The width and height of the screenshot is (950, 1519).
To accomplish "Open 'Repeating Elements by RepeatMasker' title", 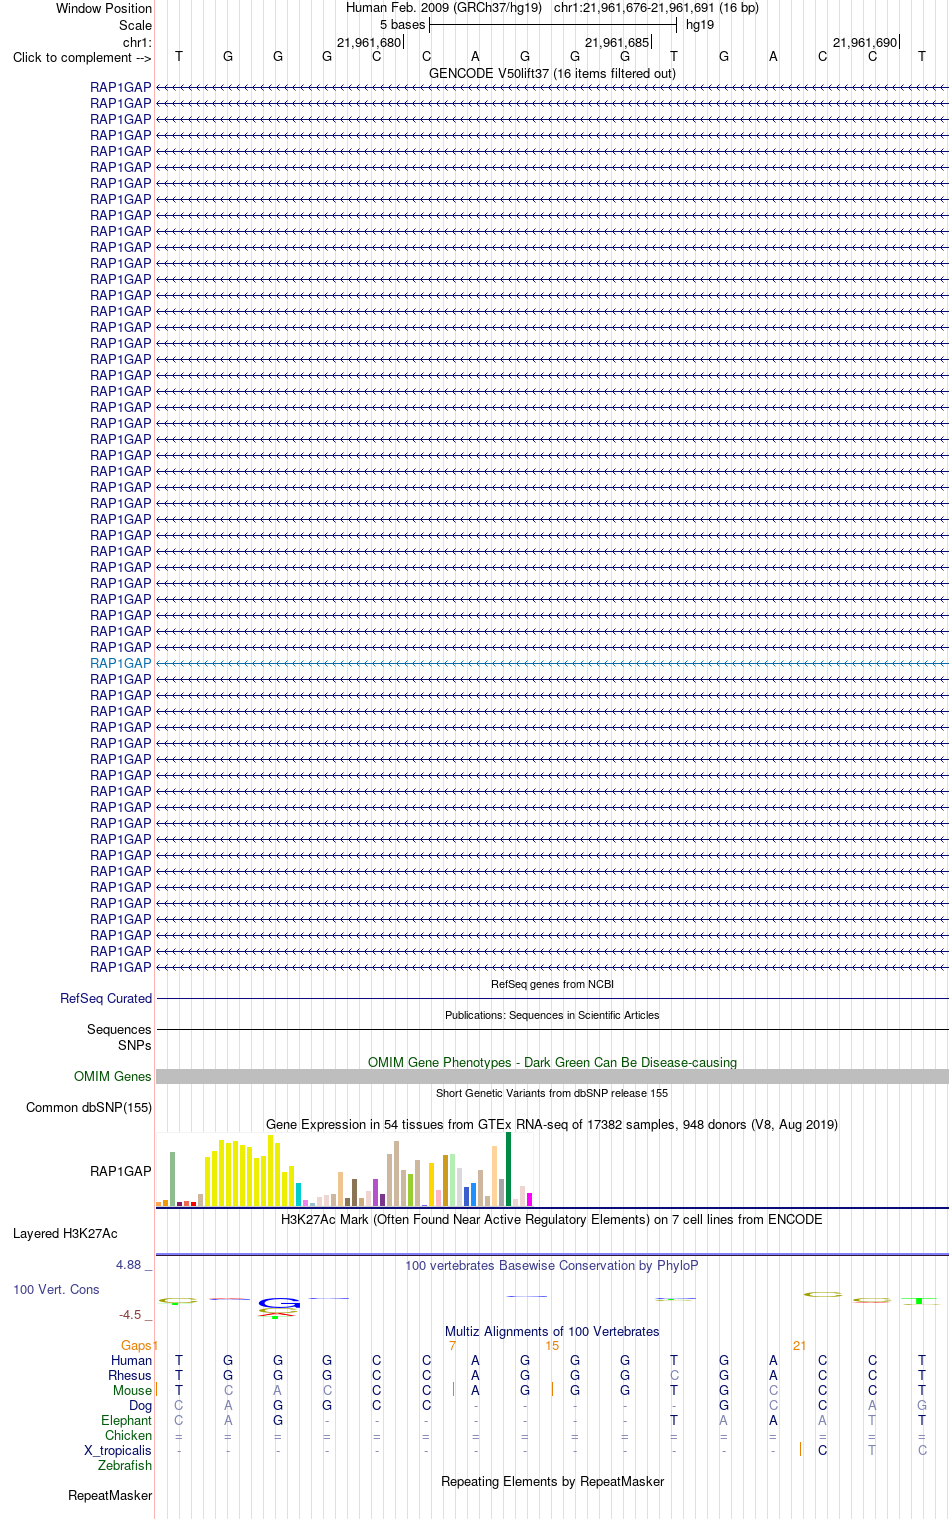I will pyautogui.click(x=552, y=1481).
